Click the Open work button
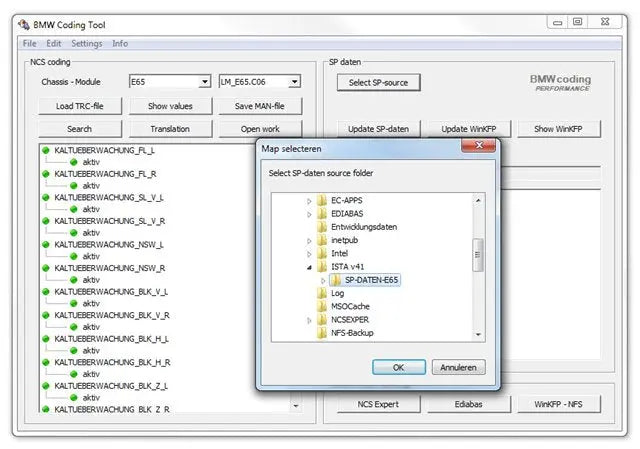 tap(260, 129)
